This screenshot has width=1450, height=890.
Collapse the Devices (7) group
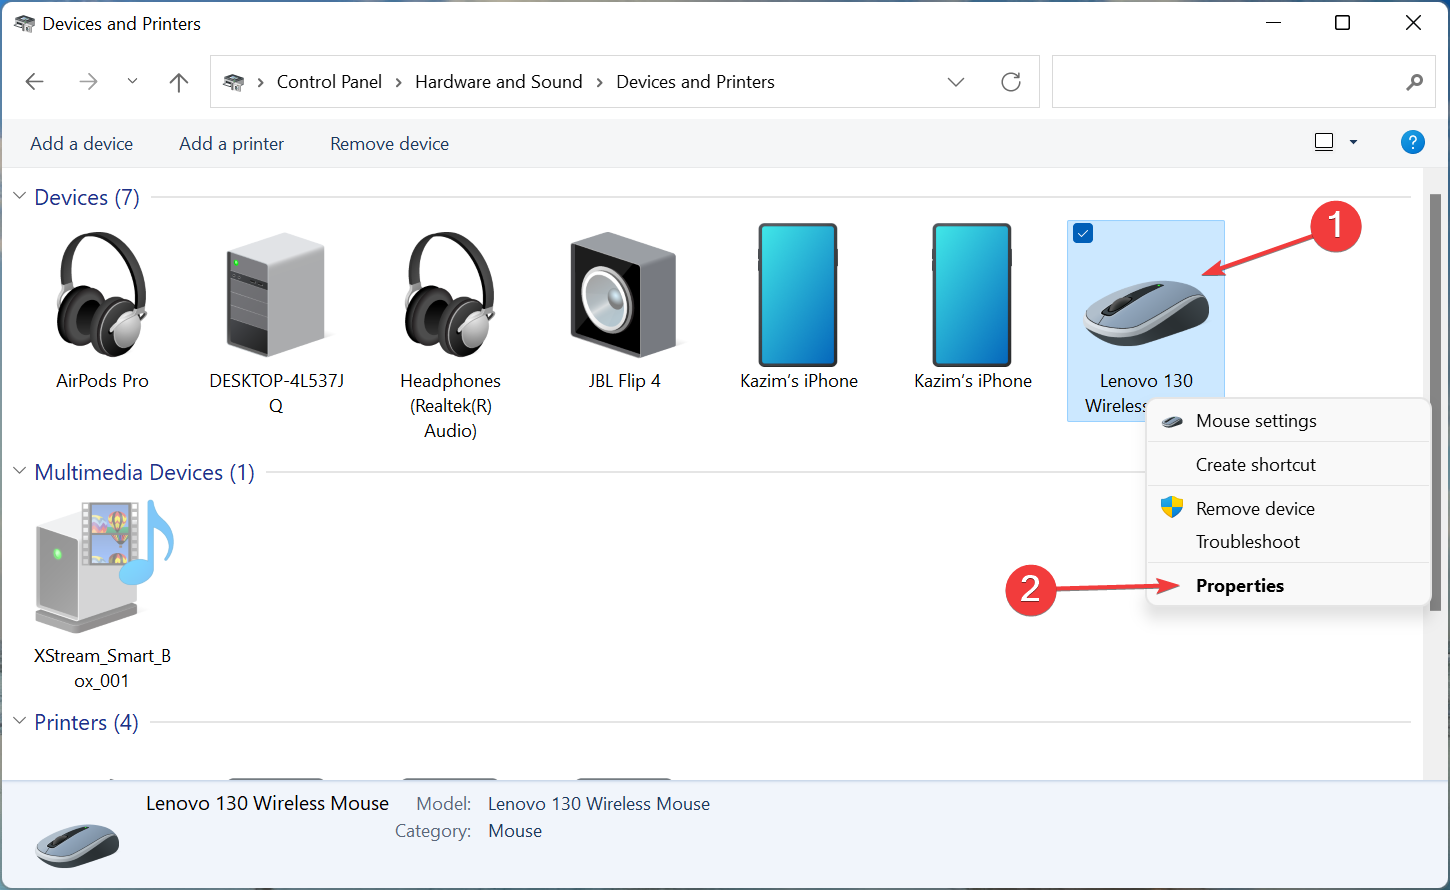point(20,196)
